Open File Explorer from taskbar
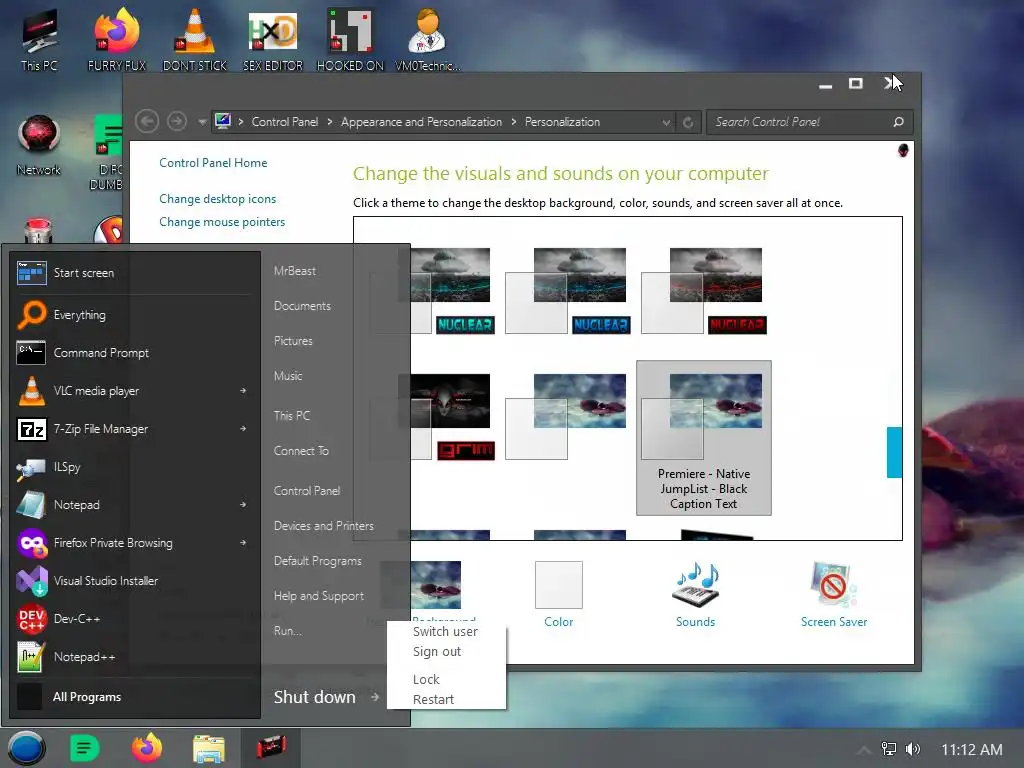Viewport: 1024px width, 768px height. [x=209, y=748]
